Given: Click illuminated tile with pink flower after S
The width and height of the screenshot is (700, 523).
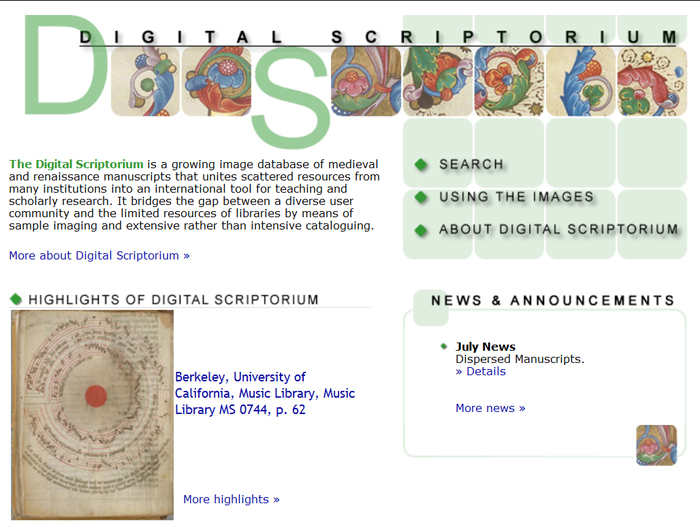Looking at the screenshot, I should pyautogui.click(x=366, y=82).
